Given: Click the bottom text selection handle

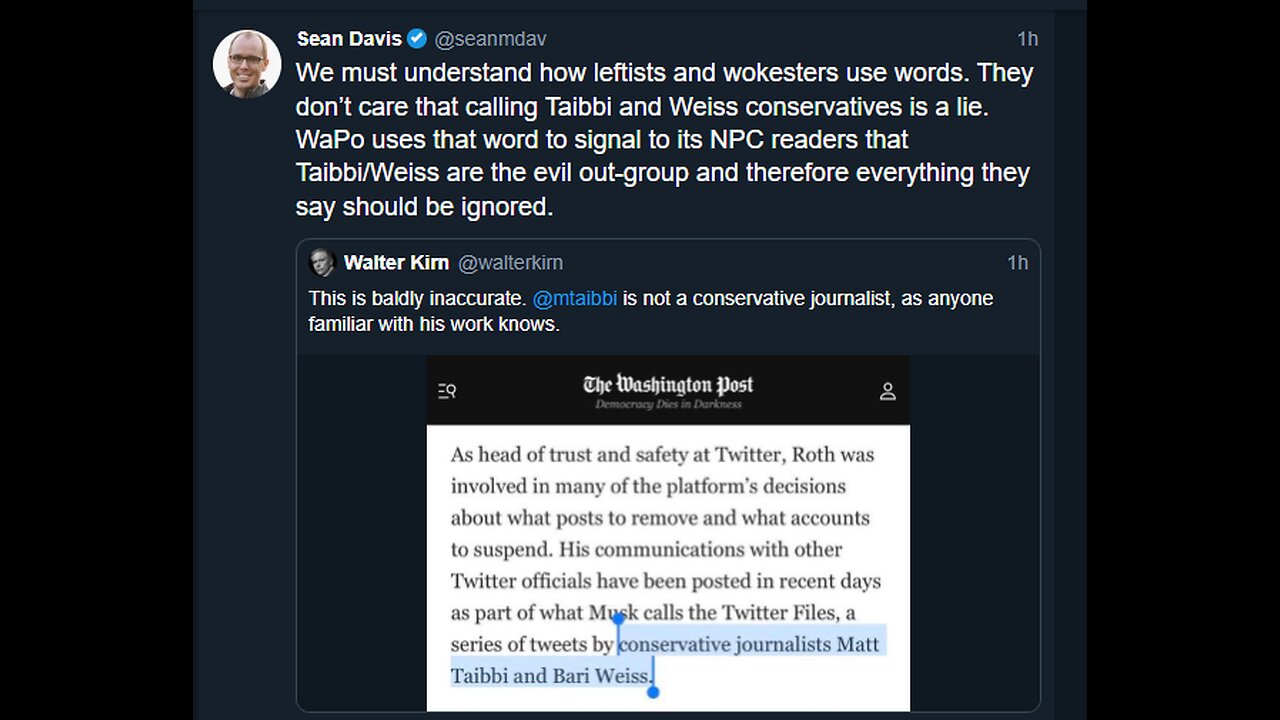Looking at the screenshot, I should click(x=653, y=691).
